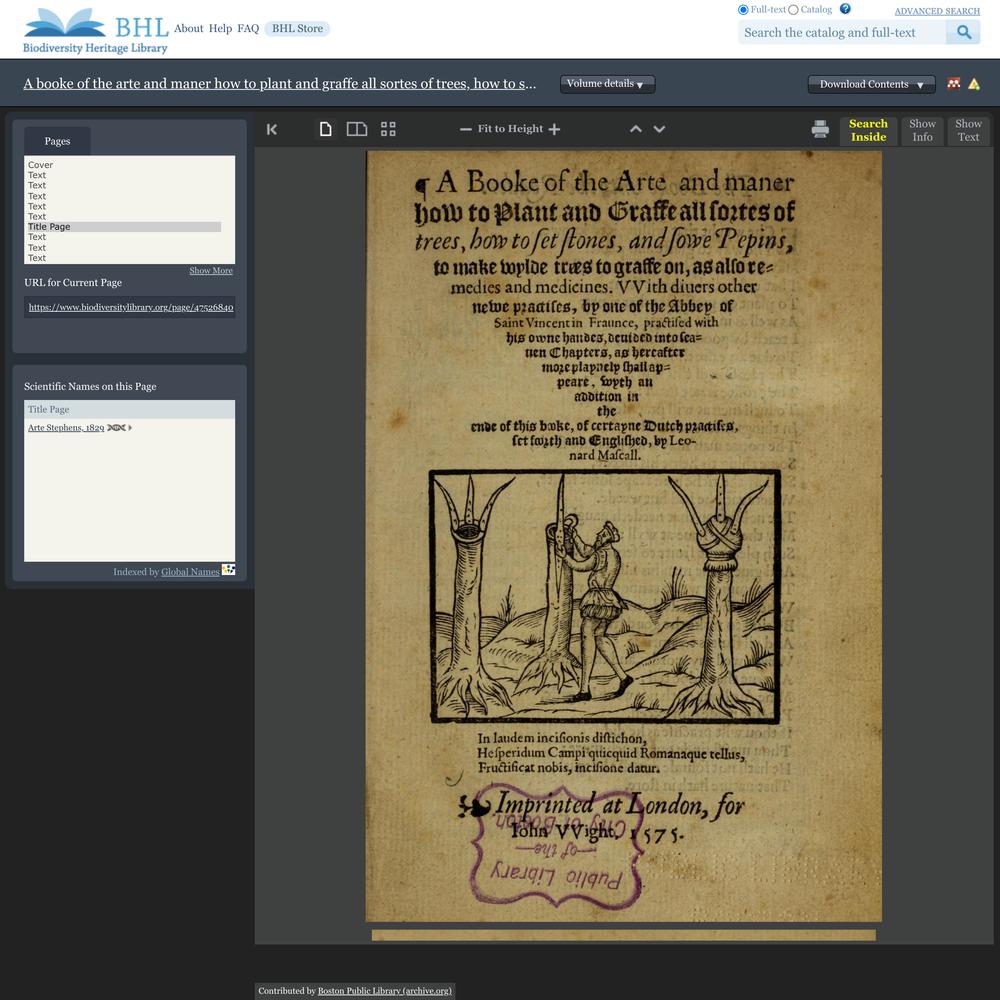The height and width of the screenshot is (1000, 1000).
Task: Open the Advanced Search link
Action: click(x=937, y=11)
